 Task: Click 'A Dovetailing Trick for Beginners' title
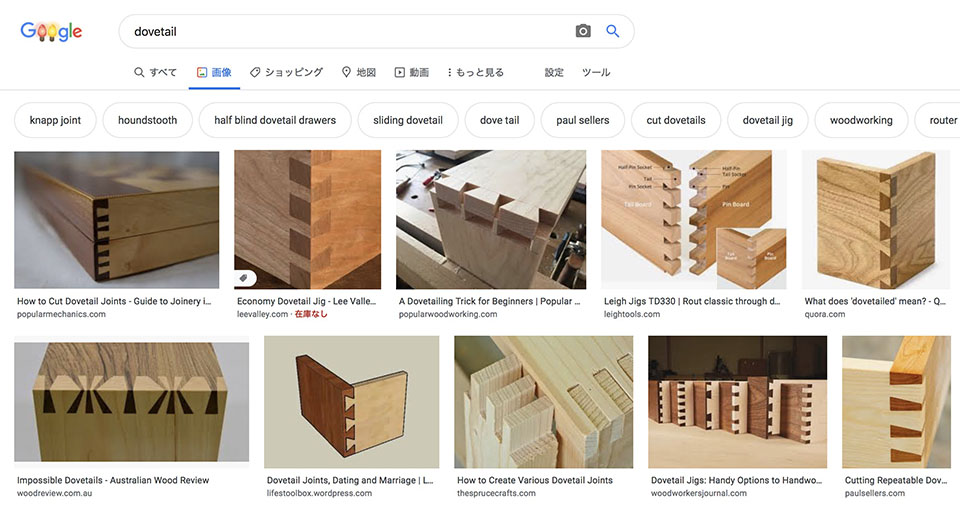click(x=489, y=301)
